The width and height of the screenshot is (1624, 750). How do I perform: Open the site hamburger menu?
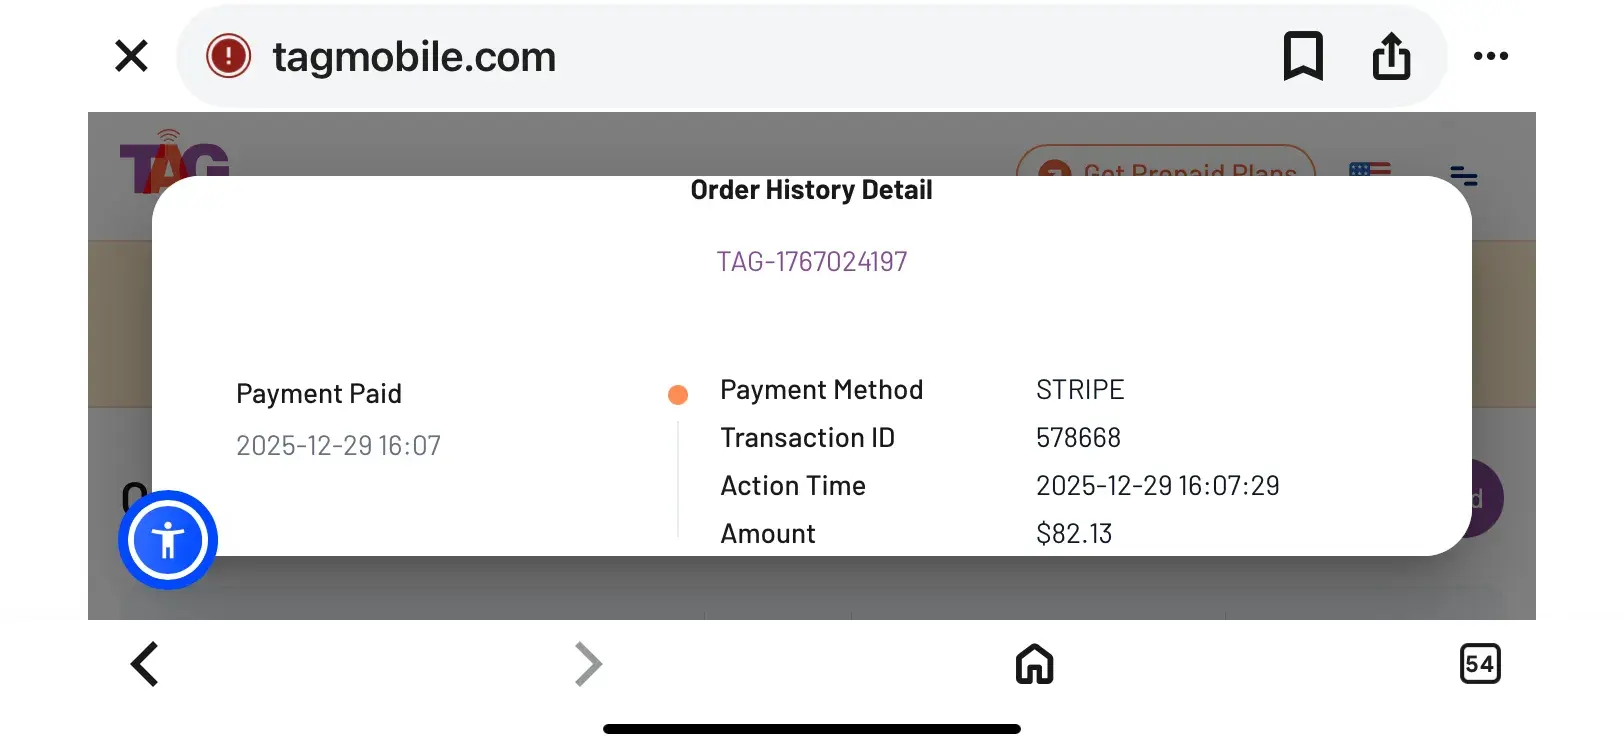[1463, 176]
